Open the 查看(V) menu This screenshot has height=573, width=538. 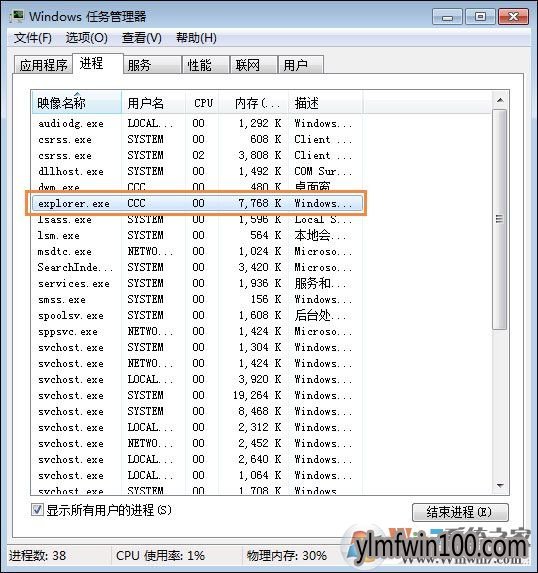(141, 38)
